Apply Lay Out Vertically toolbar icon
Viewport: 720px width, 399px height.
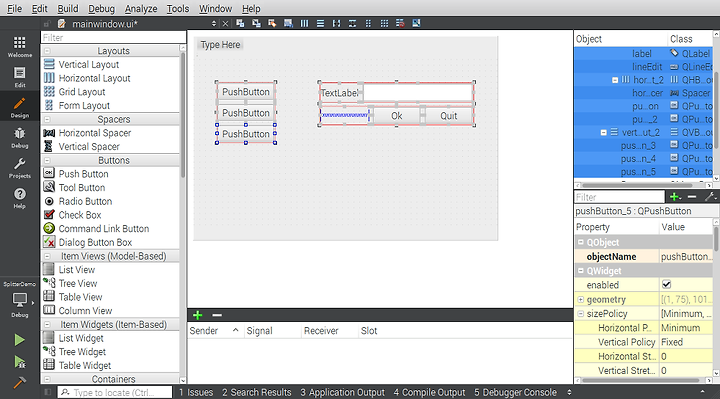(x=321, y=23)
